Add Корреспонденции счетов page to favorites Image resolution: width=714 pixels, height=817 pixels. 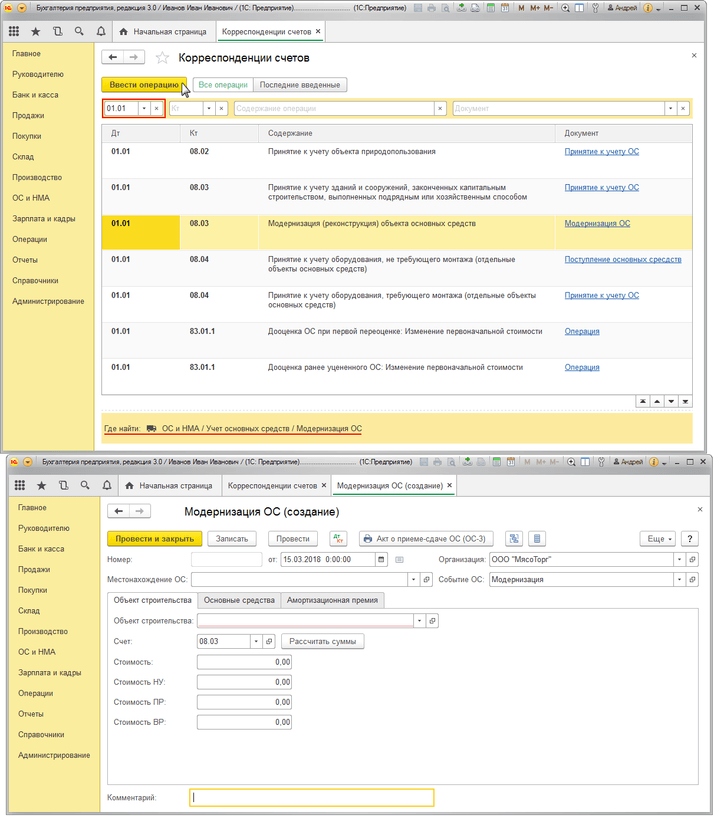[162, 58]
